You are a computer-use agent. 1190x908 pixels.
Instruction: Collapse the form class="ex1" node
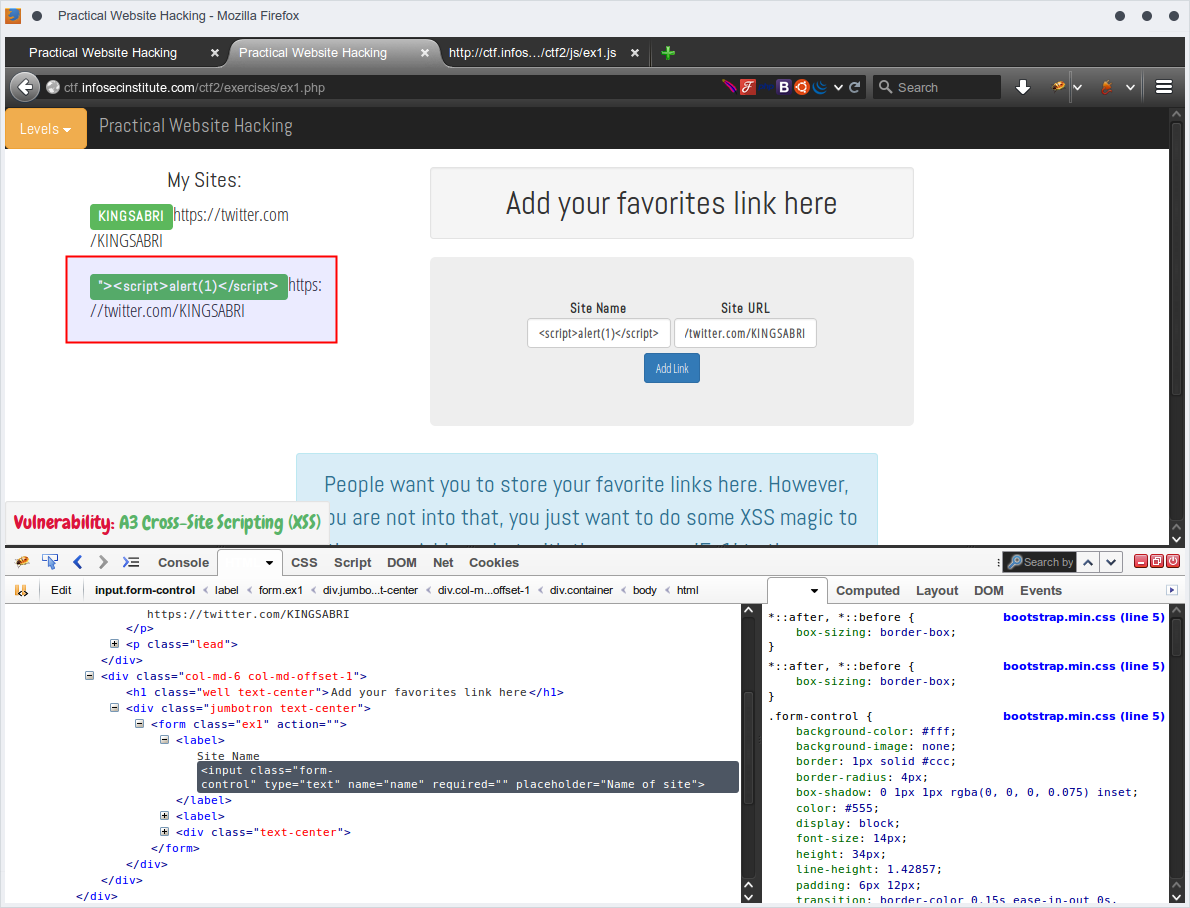140,724
